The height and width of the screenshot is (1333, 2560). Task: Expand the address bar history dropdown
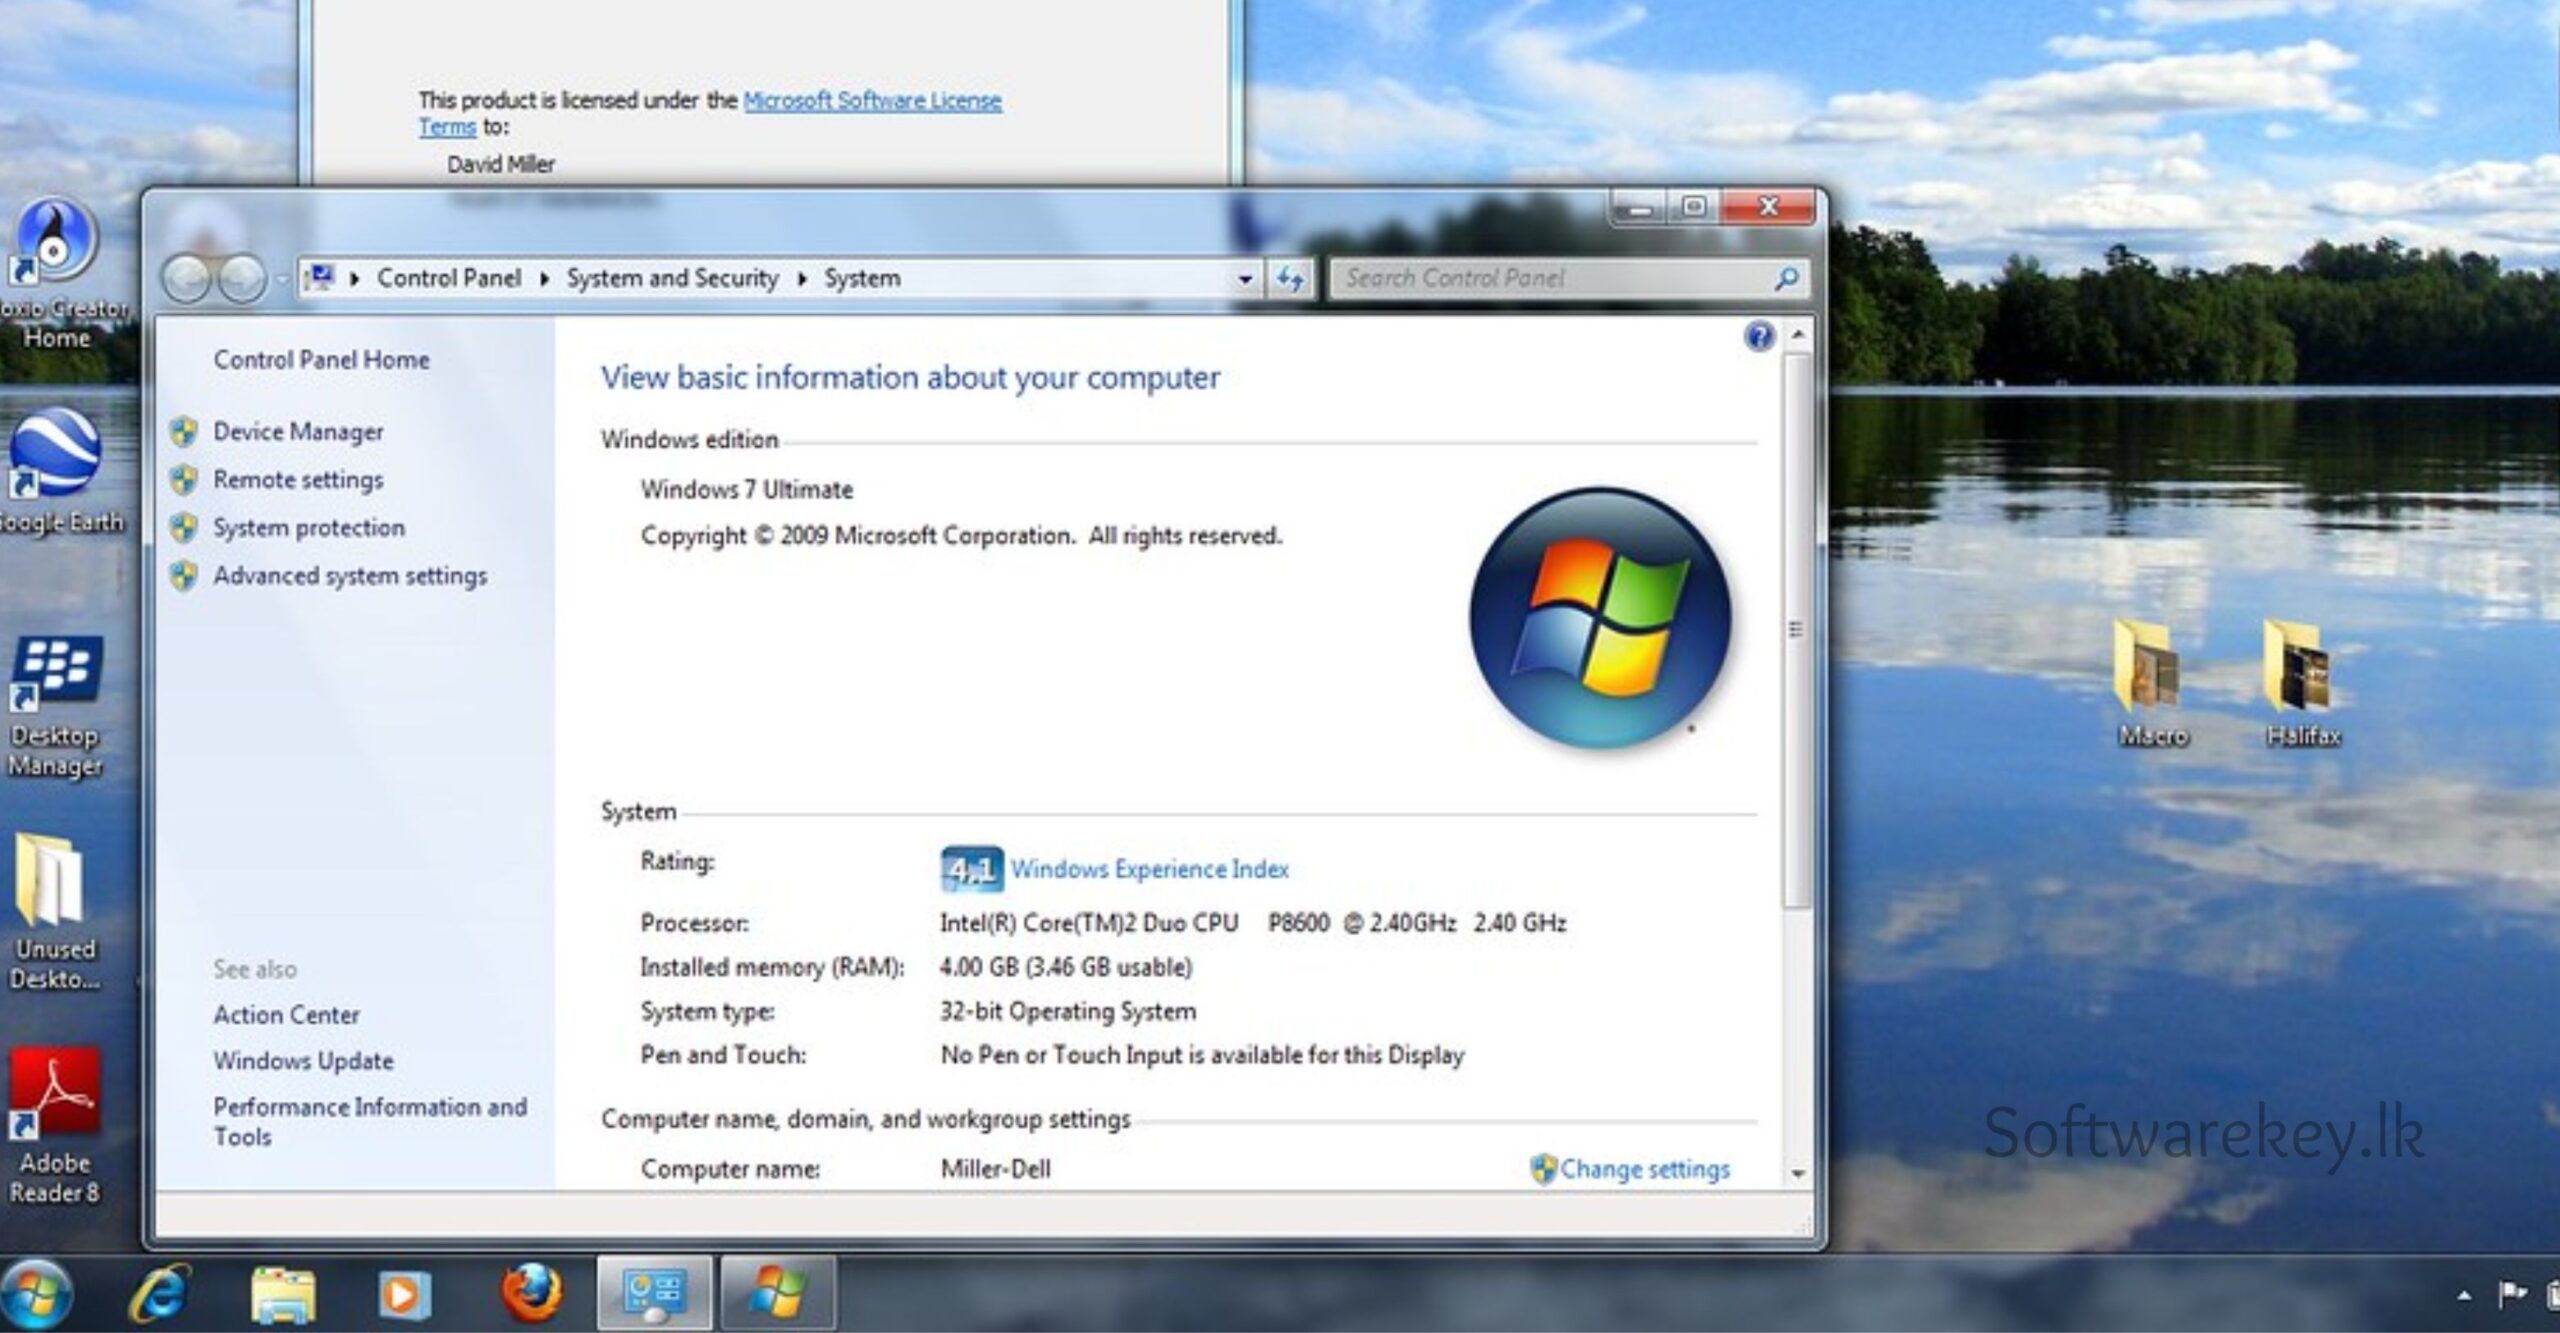coord(1245,279)
